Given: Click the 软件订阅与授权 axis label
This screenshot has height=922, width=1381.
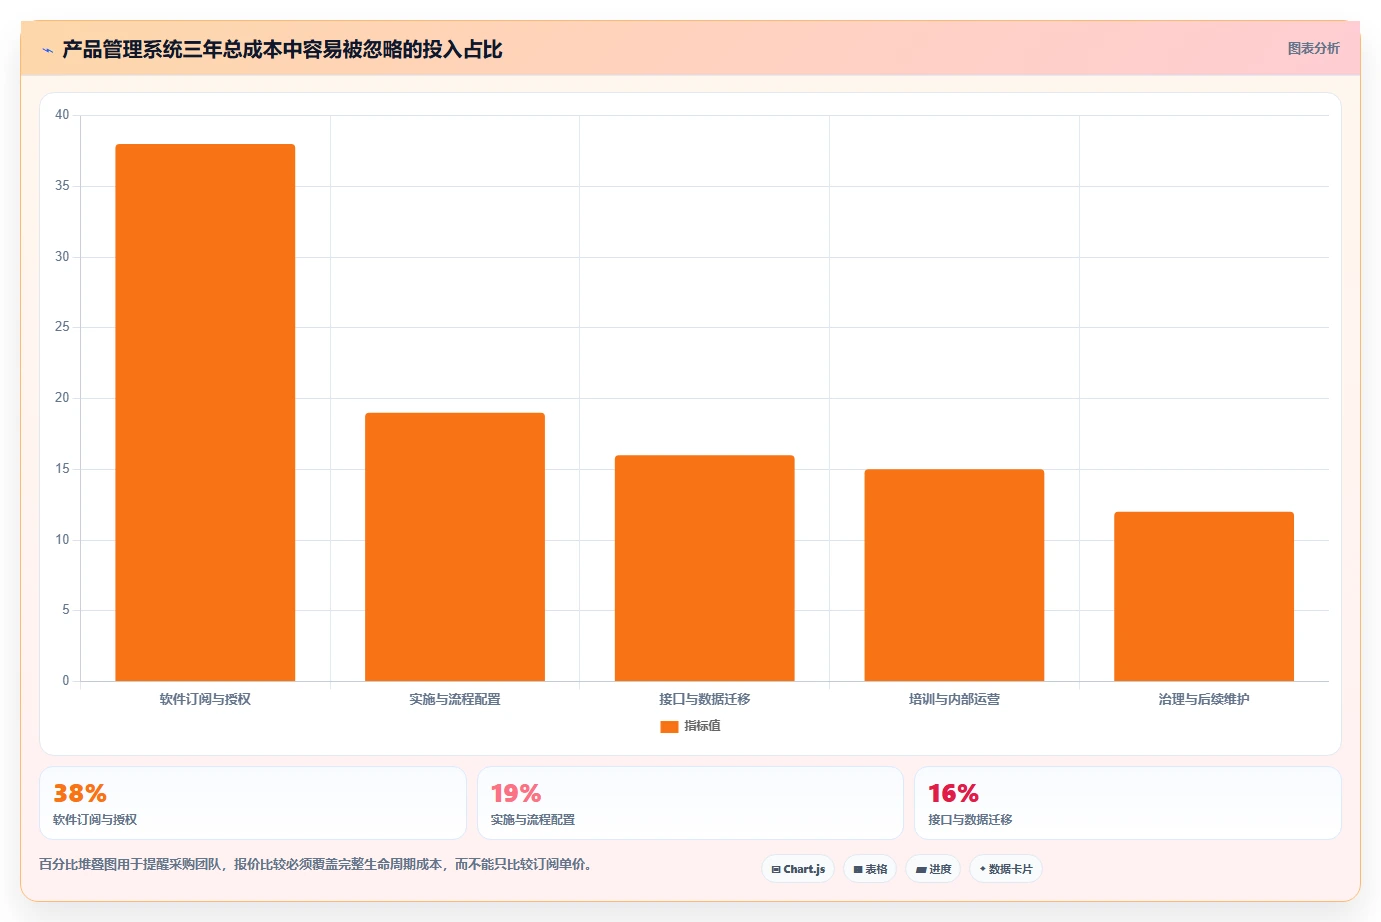Looking at the screenshot, I should click(205, 699).
